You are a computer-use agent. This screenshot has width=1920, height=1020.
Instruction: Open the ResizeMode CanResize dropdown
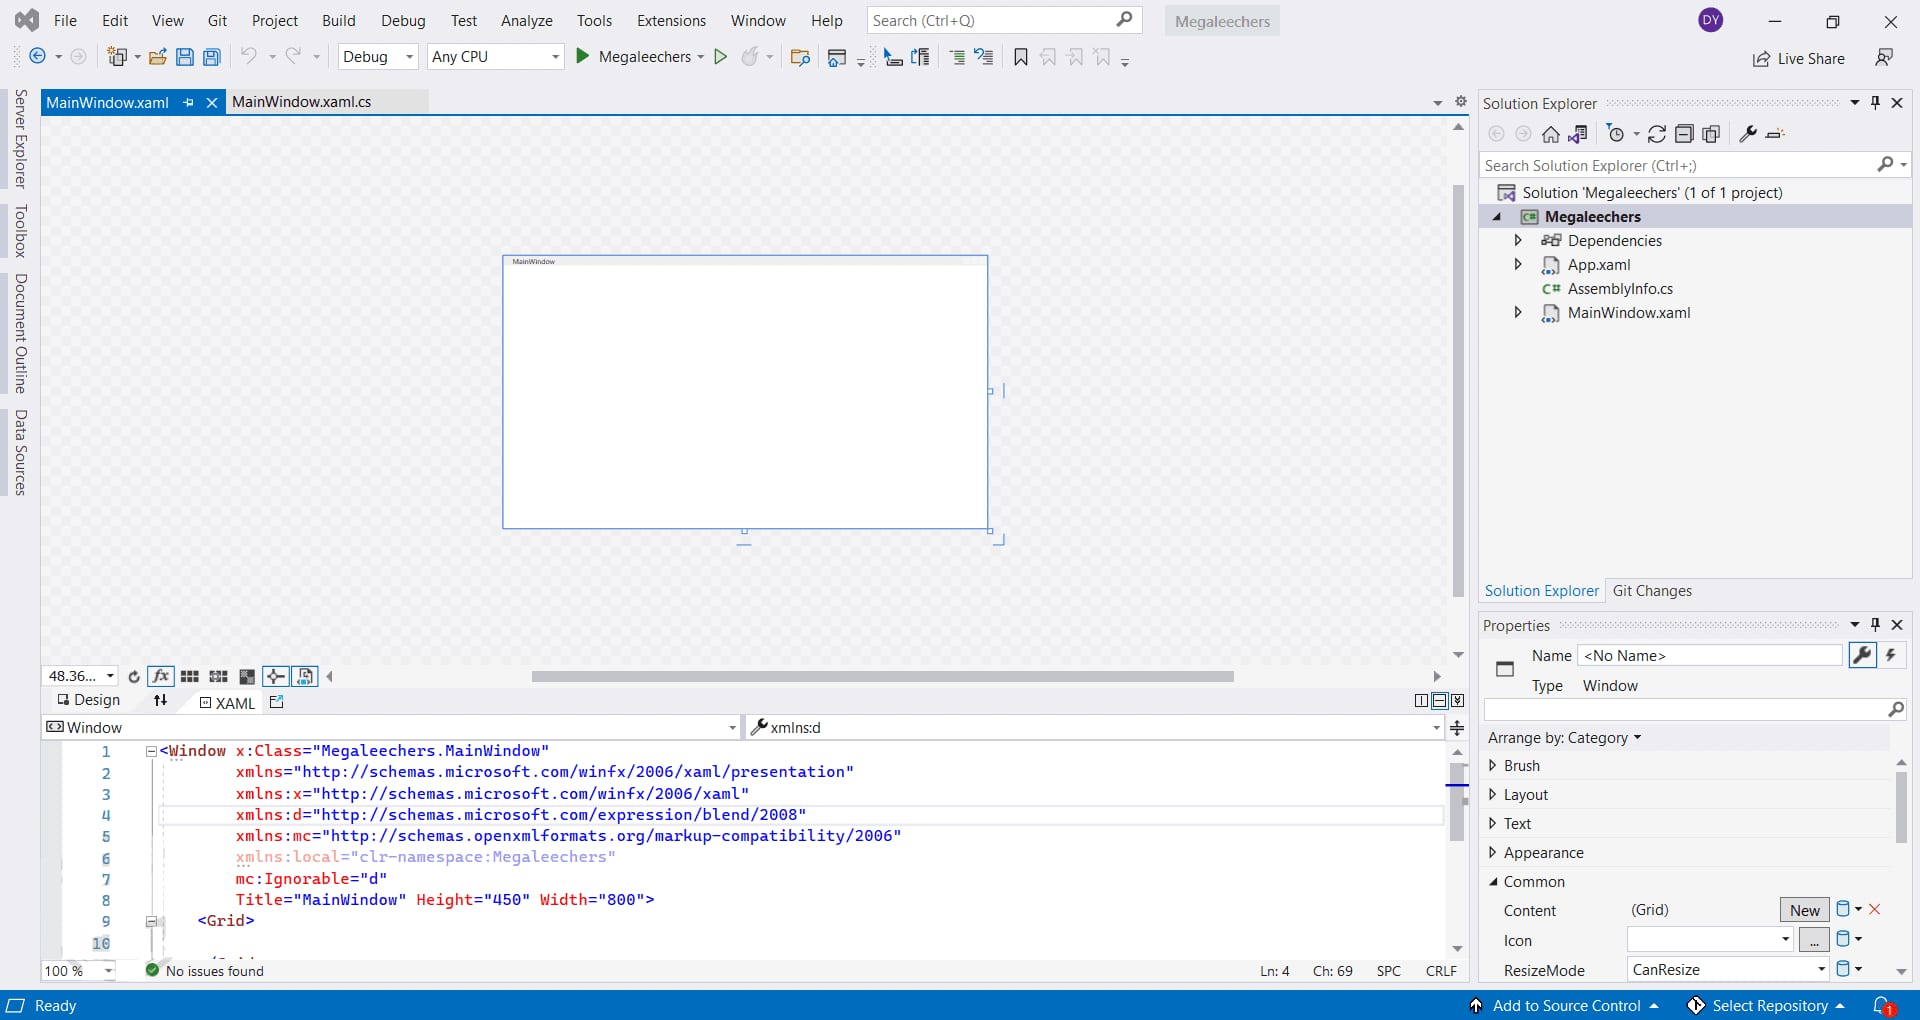point(1728,970)
